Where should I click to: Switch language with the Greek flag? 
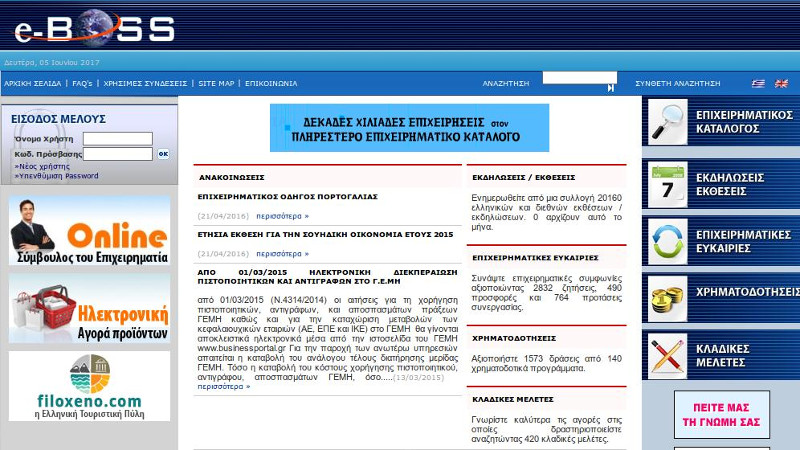click(x=758, y=83)
